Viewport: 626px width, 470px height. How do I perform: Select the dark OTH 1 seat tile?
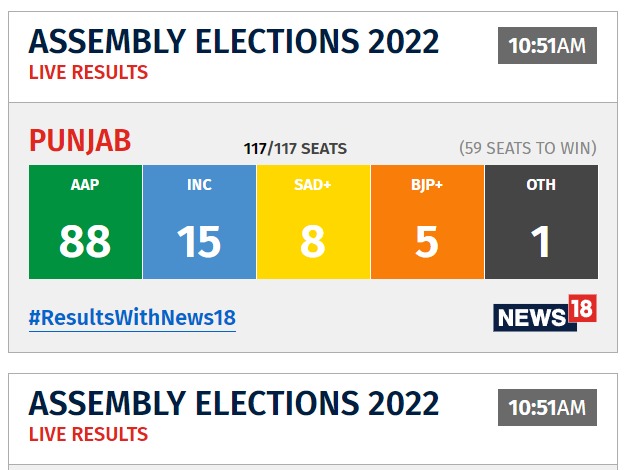(x=541, y=222)
